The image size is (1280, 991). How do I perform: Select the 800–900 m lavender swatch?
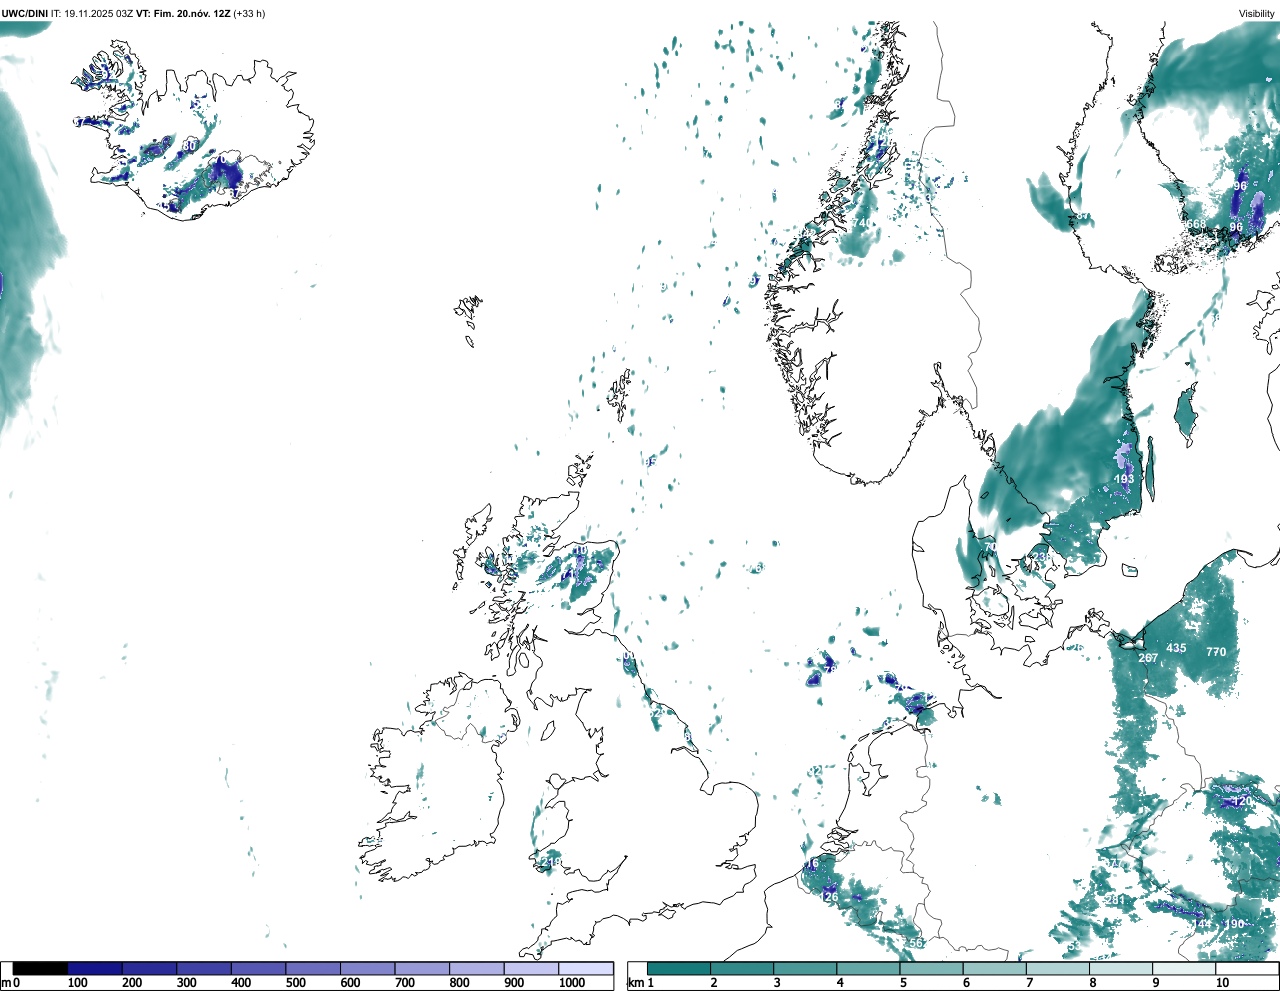tap(476, 968)
